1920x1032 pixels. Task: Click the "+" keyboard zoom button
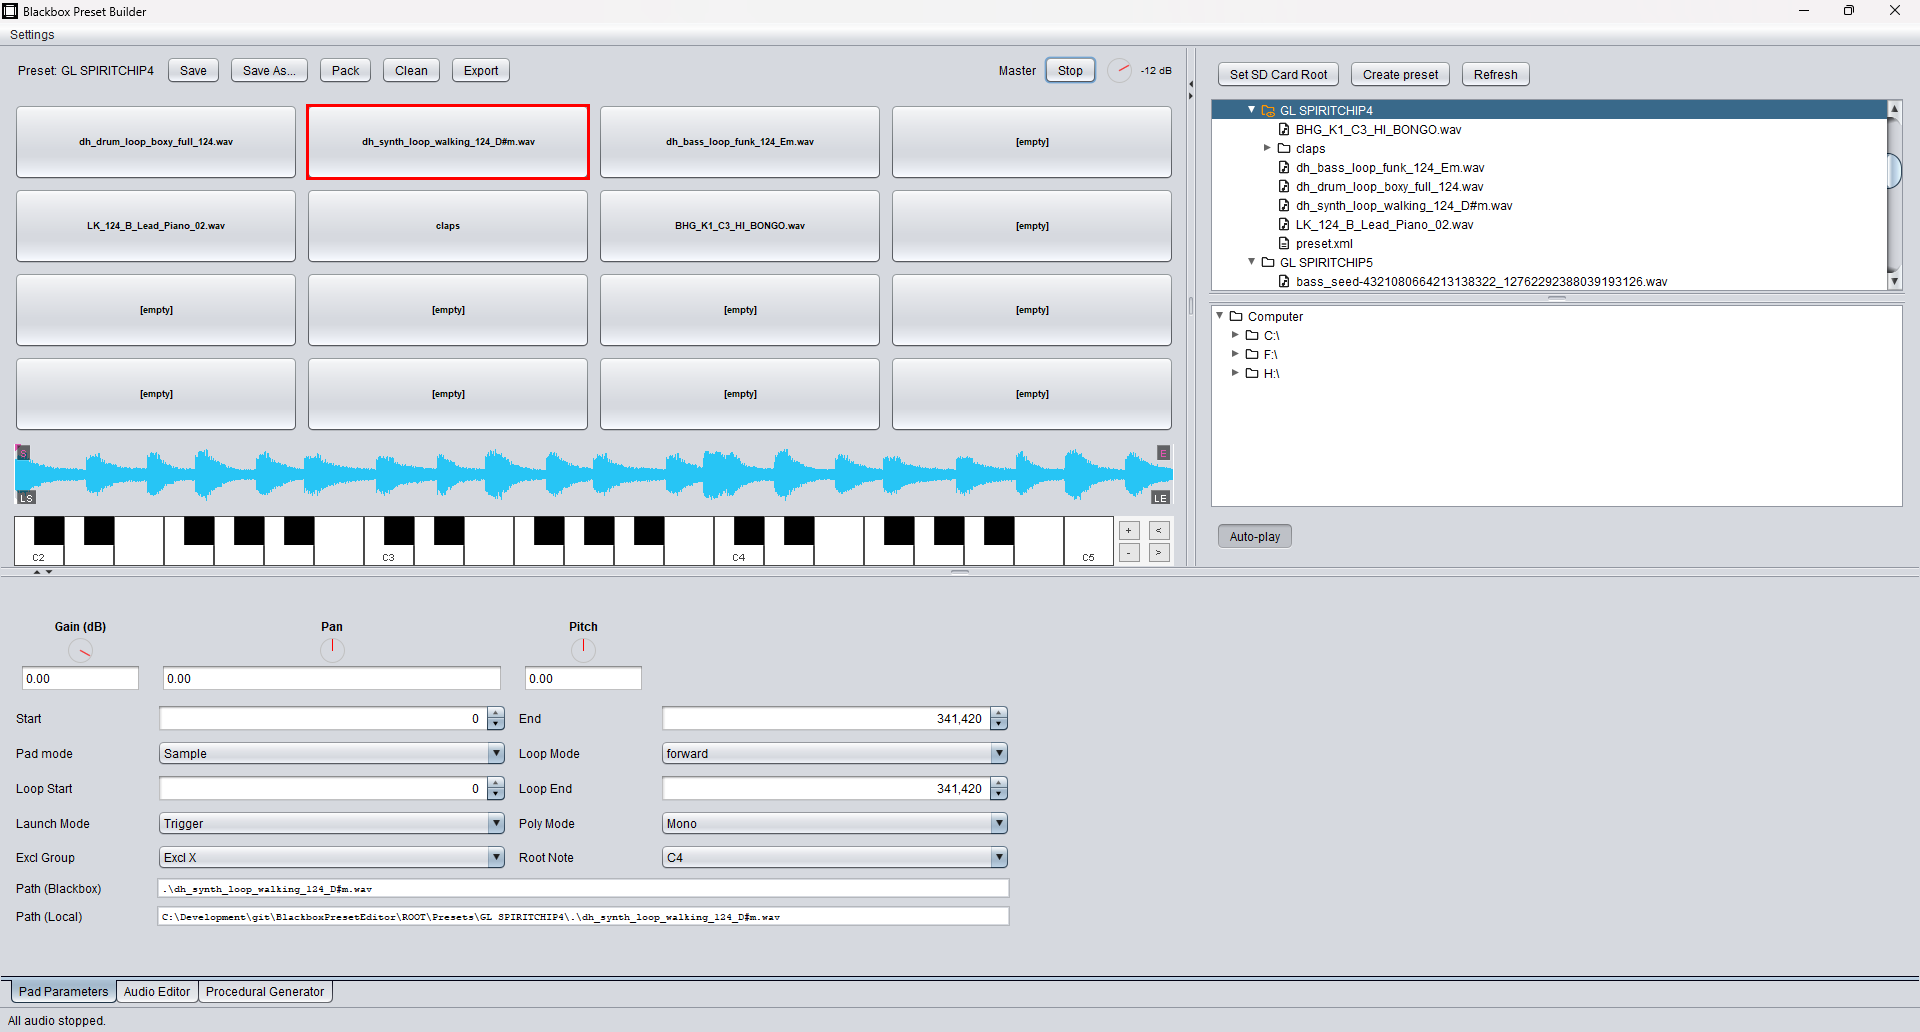tap(1129, 530)
